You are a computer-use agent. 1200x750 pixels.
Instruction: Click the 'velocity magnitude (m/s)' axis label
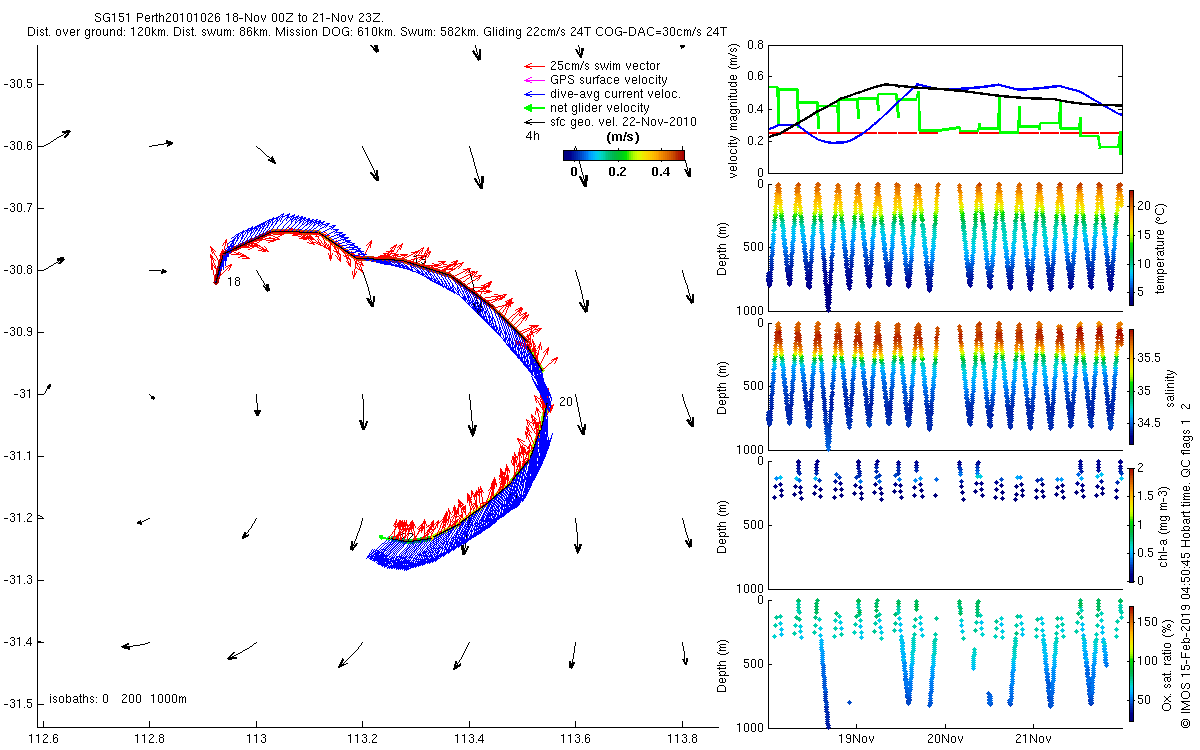734,111
